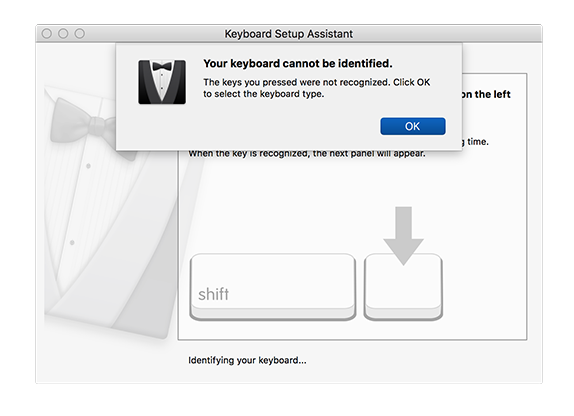Click the word 'time.' beside the dialog
The width and height of the screenshot is (574, 416).
[478, 142]
